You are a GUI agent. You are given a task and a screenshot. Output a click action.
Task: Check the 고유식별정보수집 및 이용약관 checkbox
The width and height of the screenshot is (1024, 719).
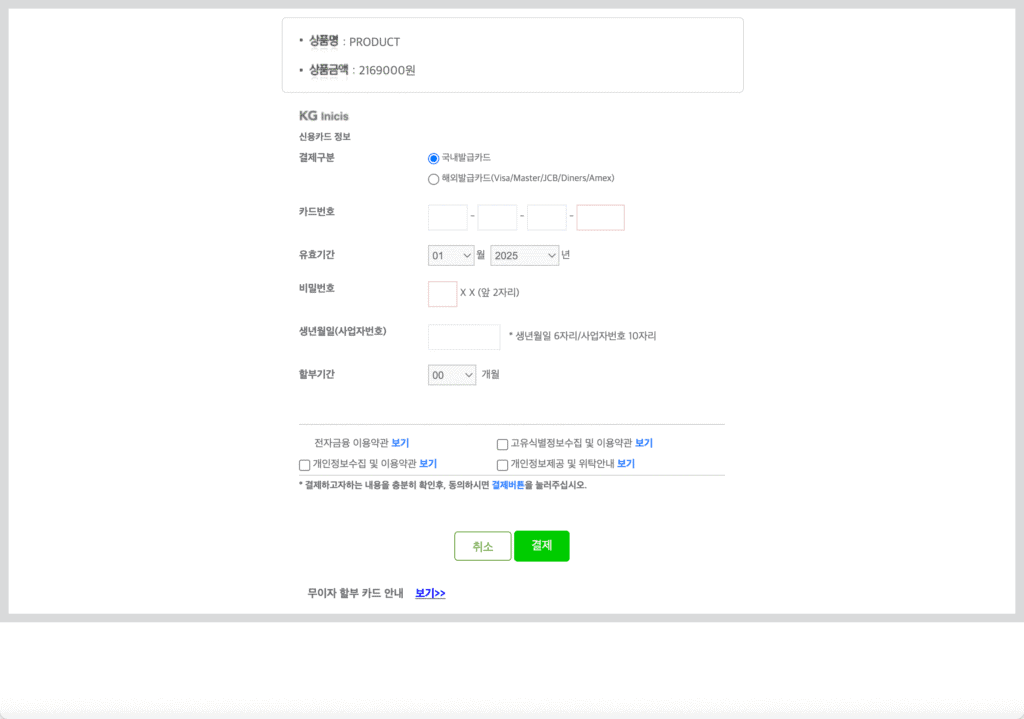(502, 443)
